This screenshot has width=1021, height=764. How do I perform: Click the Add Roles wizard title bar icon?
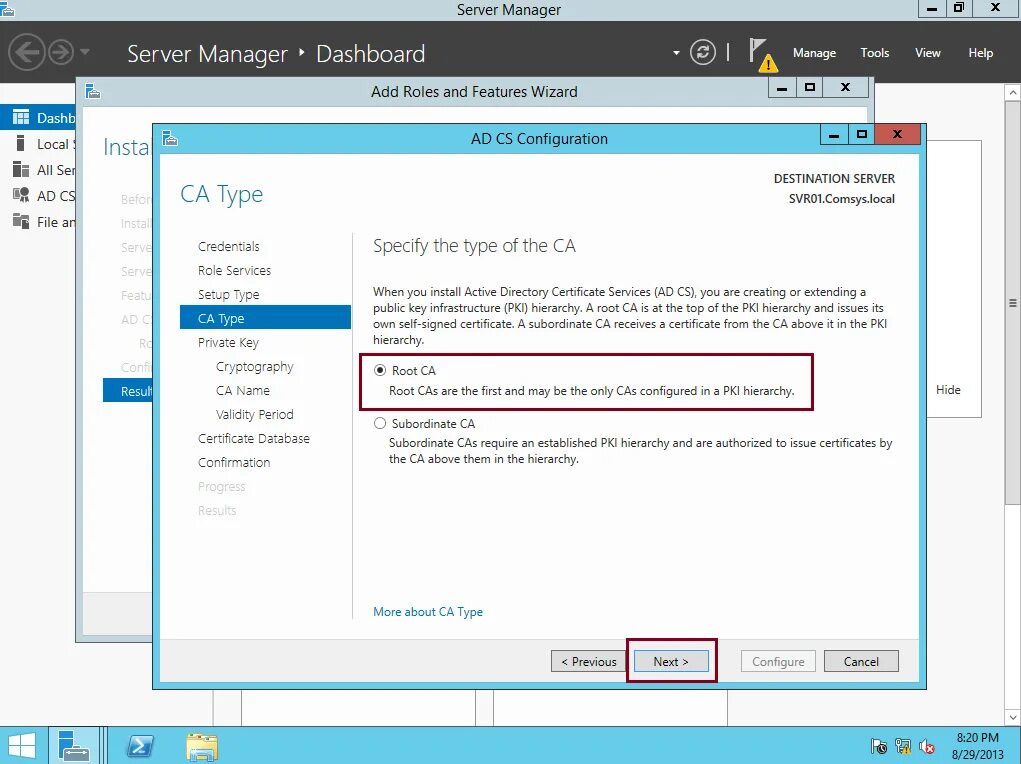[x=93, y=91]
